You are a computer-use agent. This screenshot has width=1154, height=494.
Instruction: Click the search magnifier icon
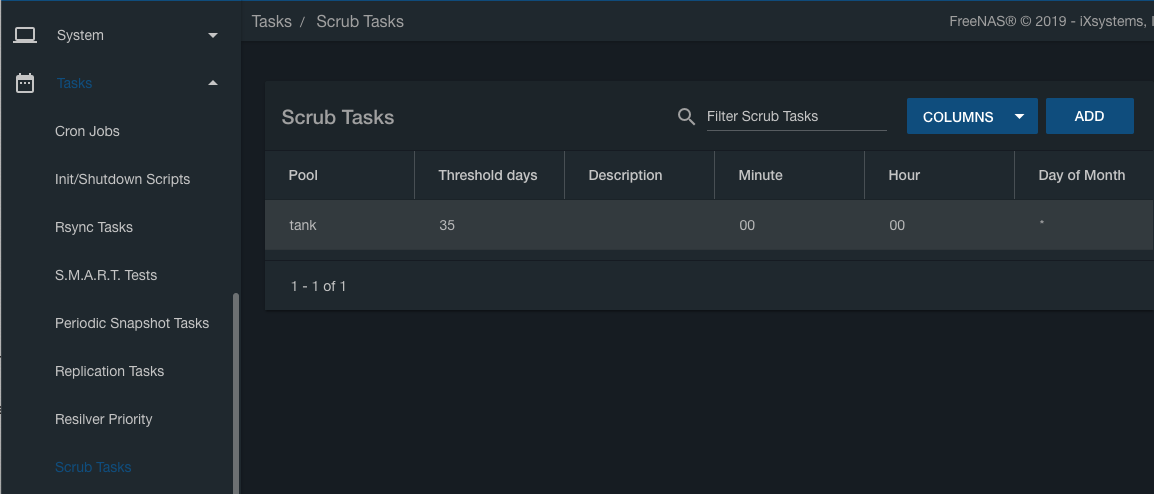click(686, 117)
